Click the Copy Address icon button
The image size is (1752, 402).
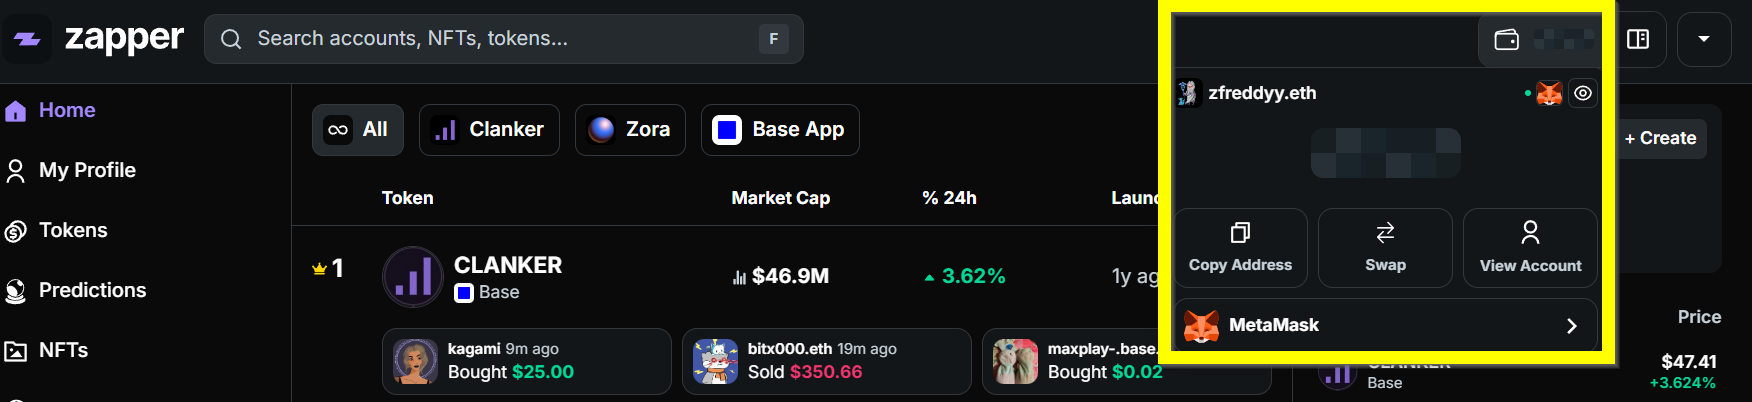tap(1240, 233)
